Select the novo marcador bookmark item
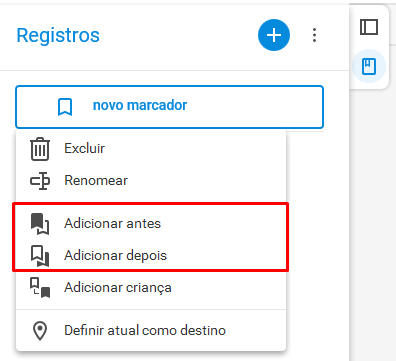Viewport: 396px width, 361px height. [x=169, y=107]
